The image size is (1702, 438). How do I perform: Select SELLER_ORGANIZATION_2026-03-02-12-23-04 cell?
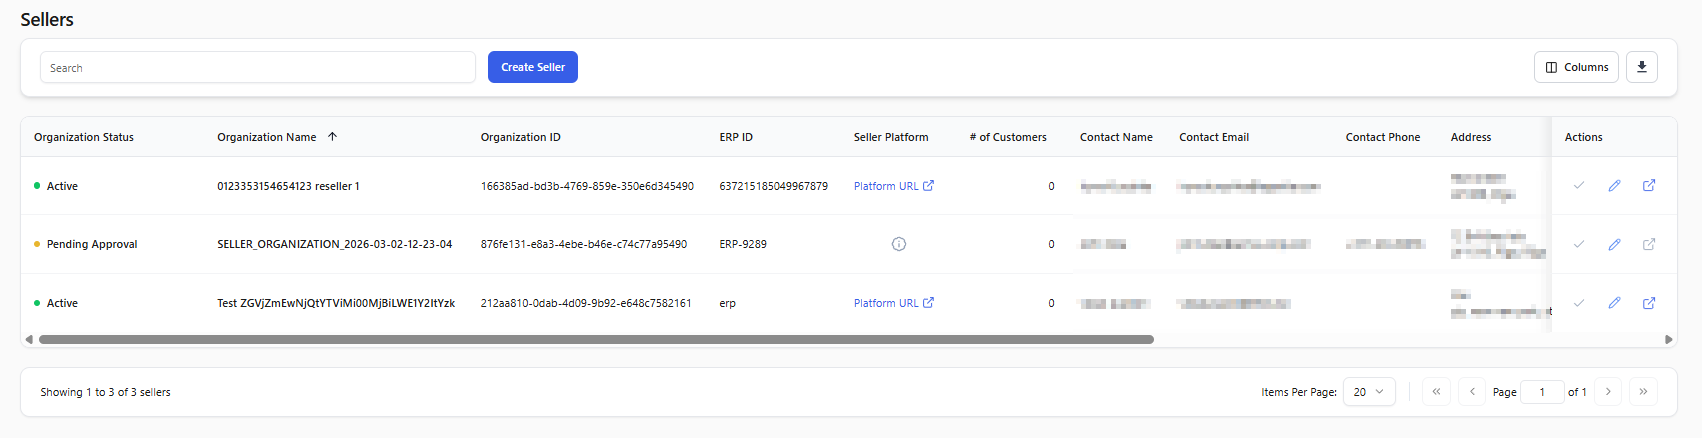click(335, 244)
